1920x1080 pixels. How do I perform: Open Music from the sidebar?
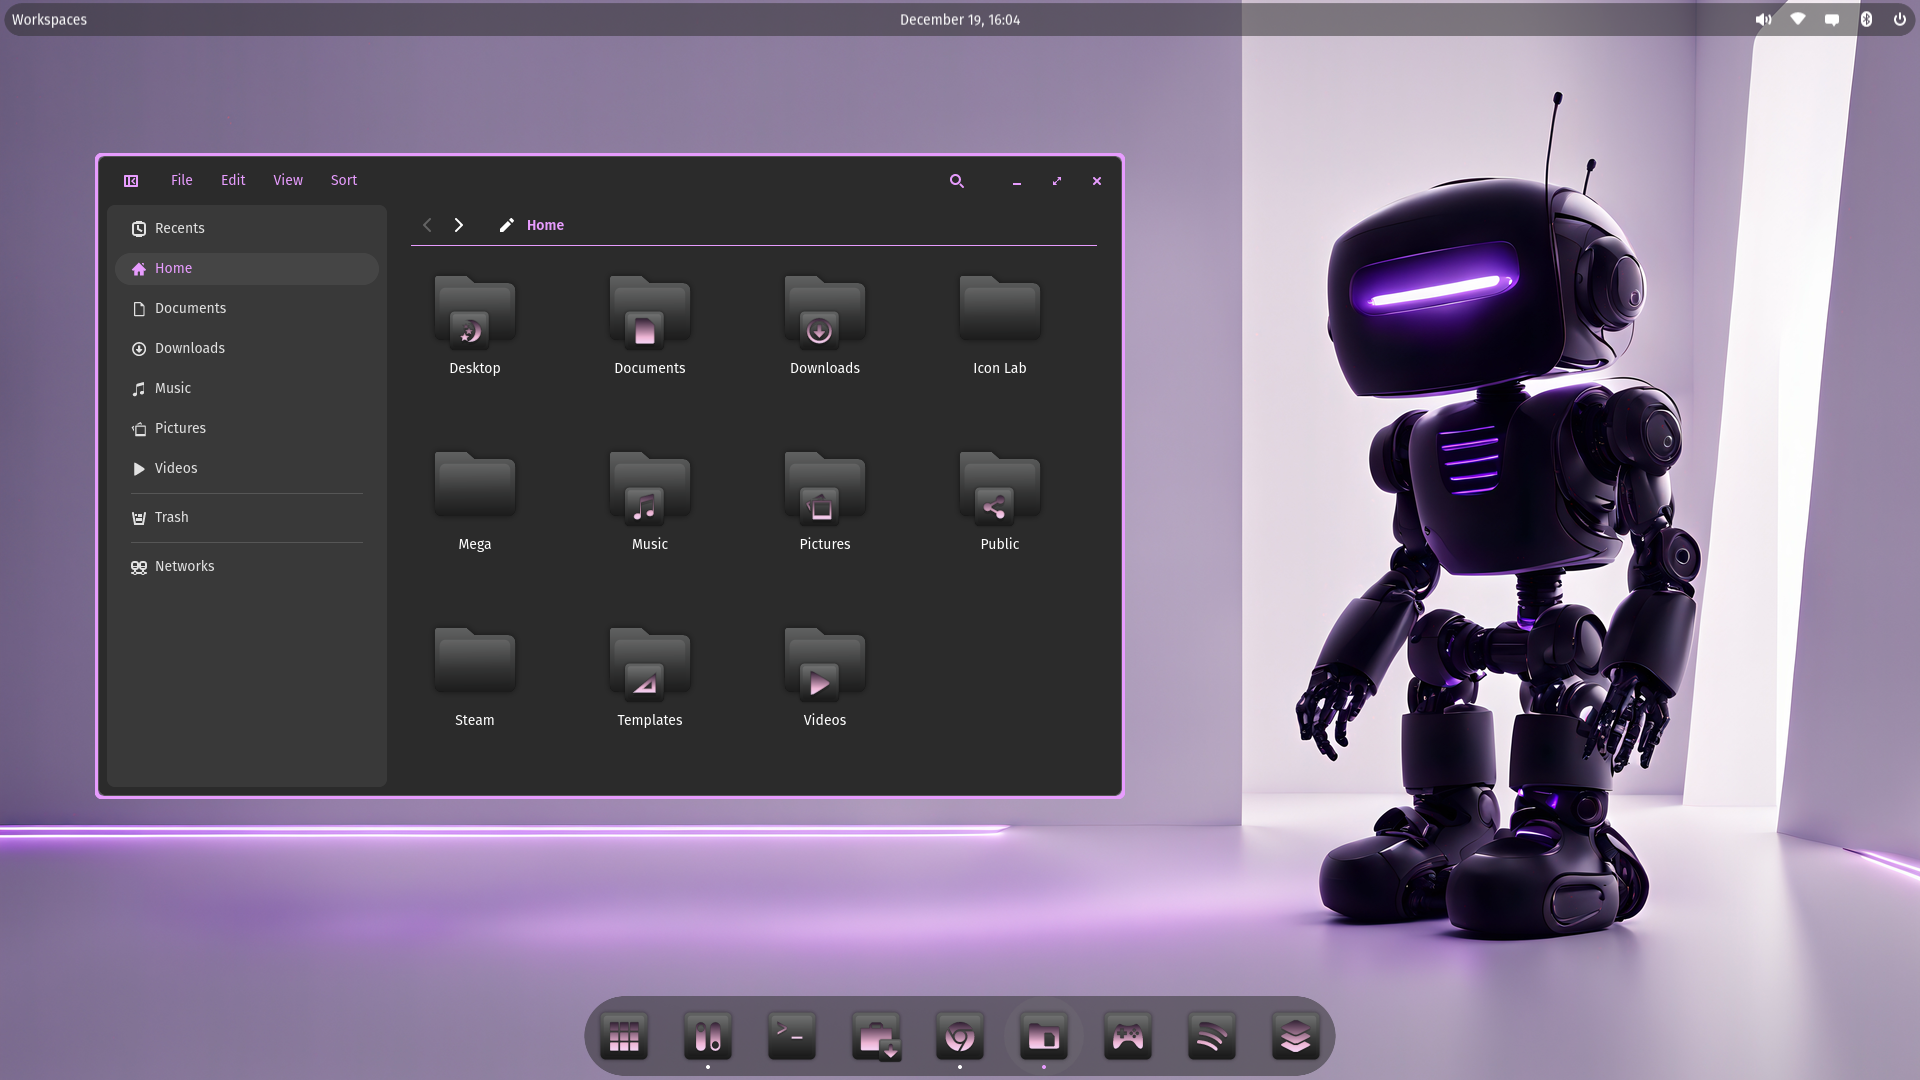click(247, 388)
